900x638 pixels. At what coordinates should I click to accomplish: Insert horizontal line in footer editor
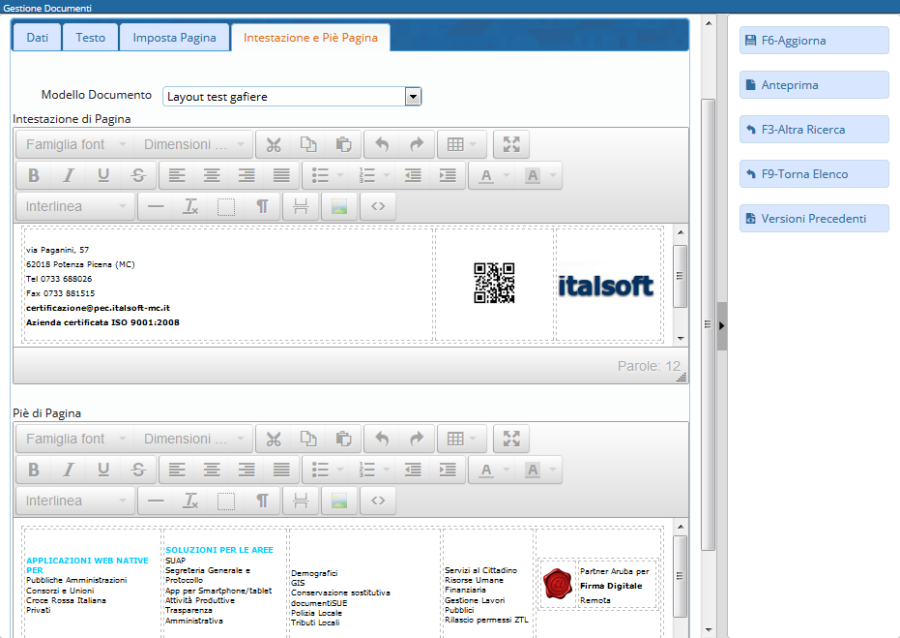pyautogui.click(x=155, y=500)
